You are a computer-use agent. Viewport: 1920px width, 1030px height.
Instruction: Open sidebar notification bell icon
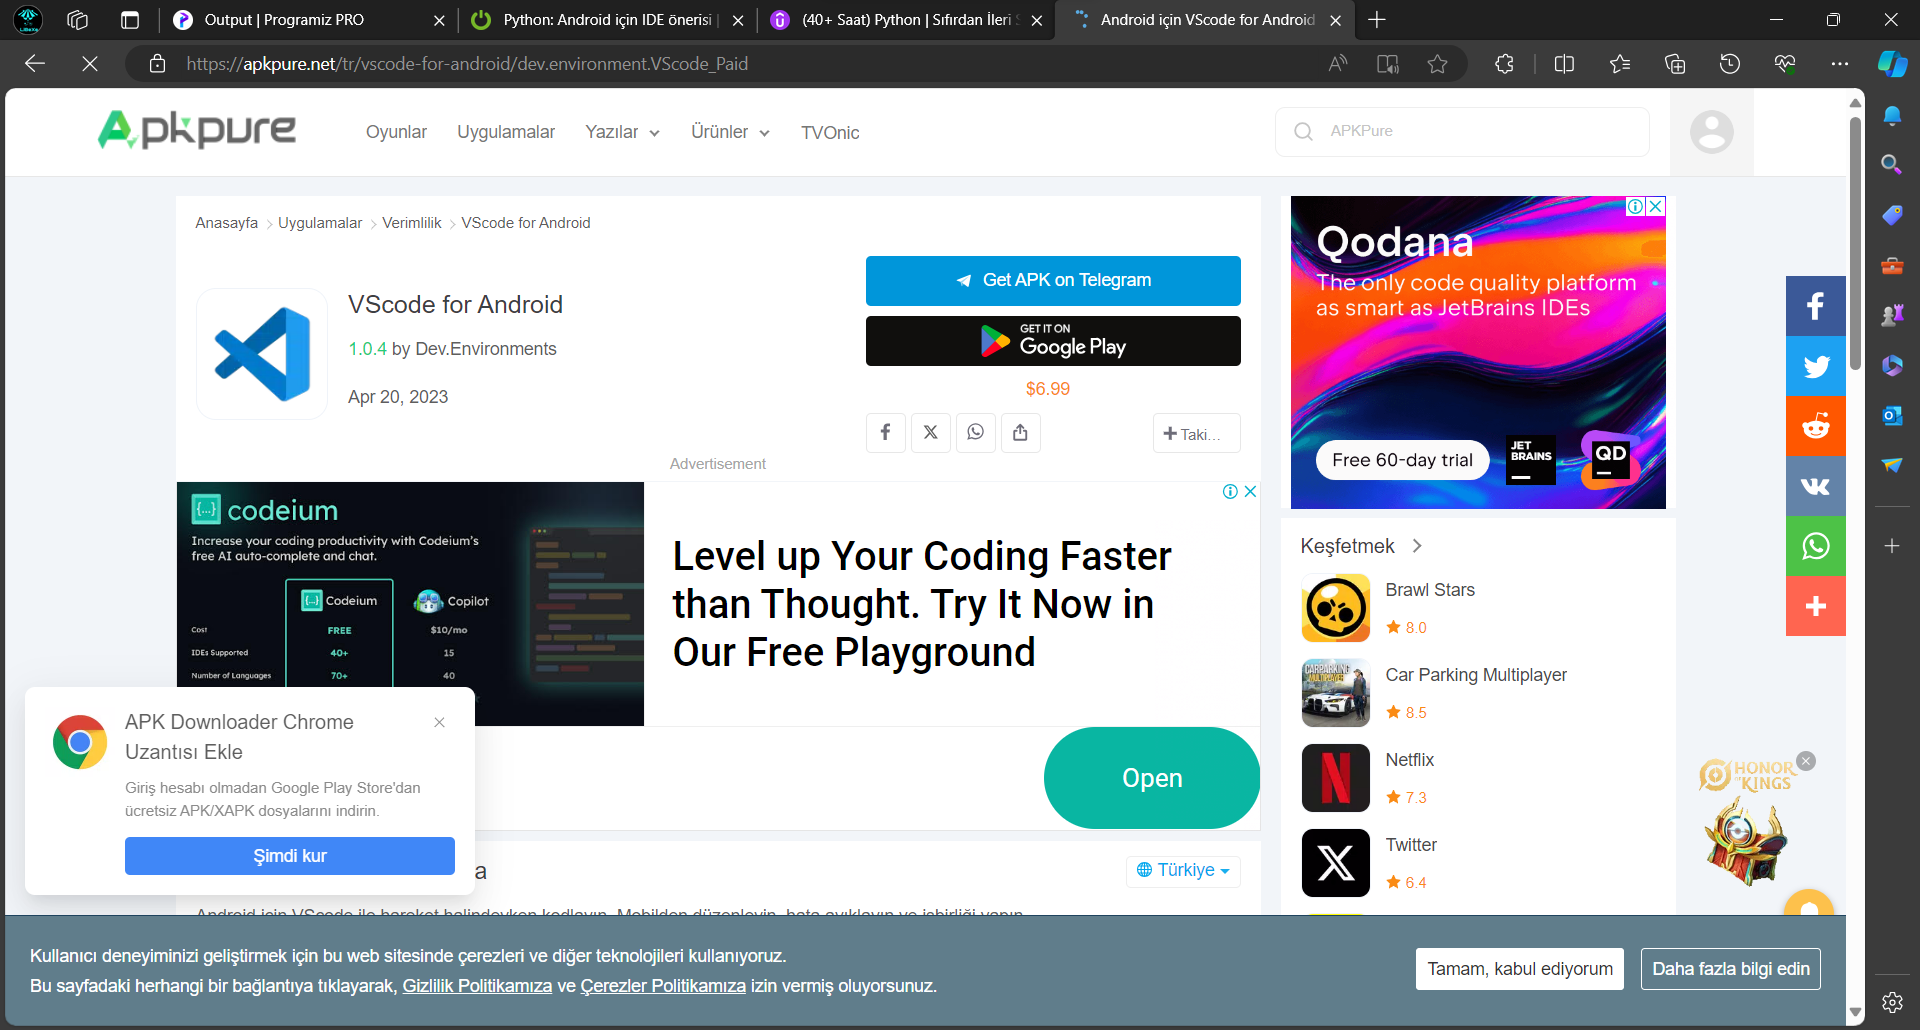[x=1892, y=116]
